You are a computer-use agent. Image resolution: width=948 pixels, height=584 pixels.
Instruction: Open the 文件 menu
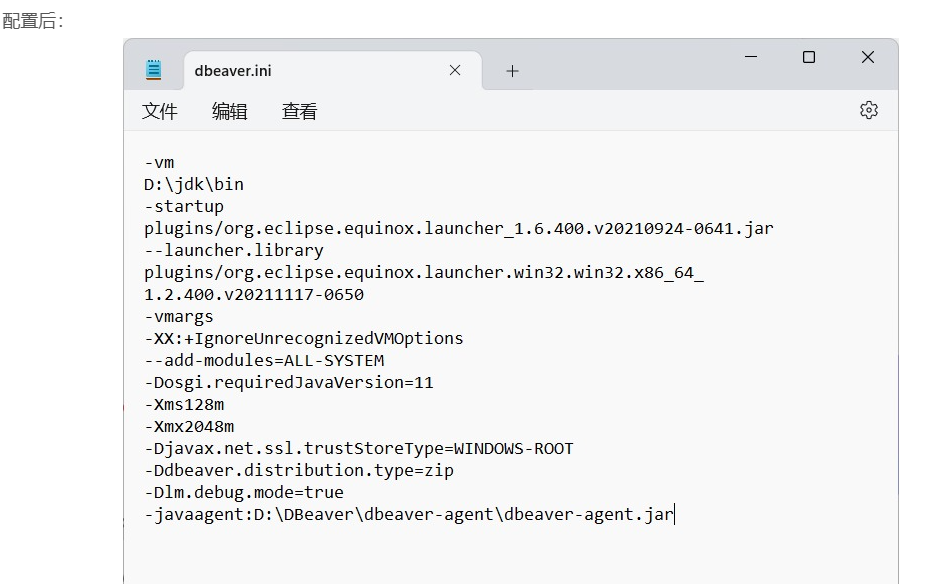160,111
